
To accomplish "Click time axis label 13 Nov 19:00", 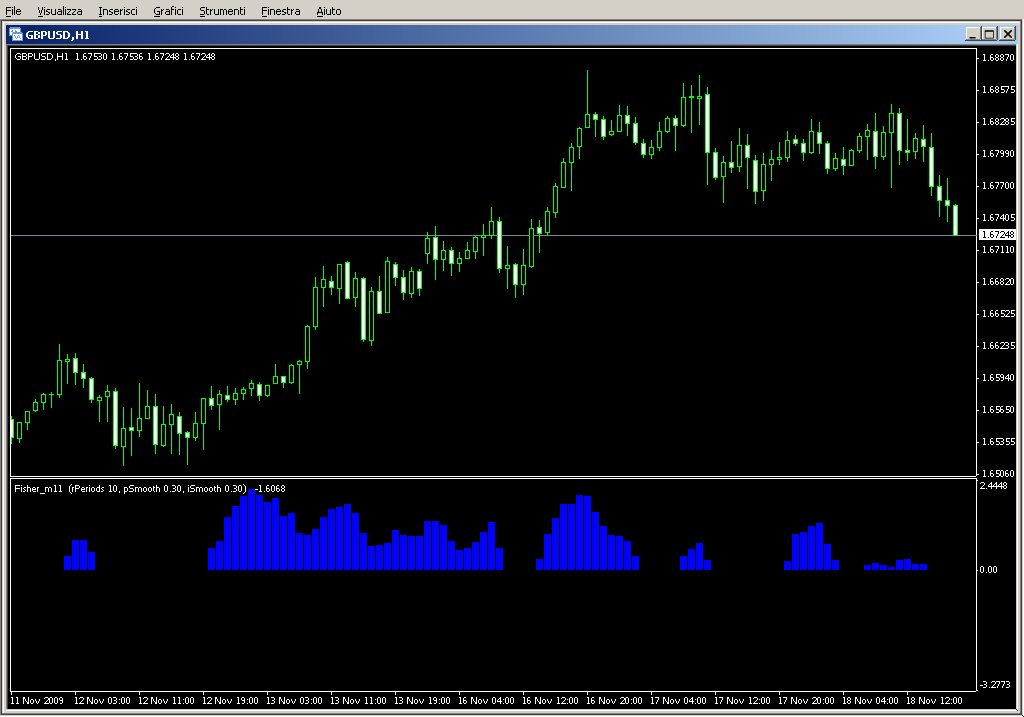I will coord(422,701).
